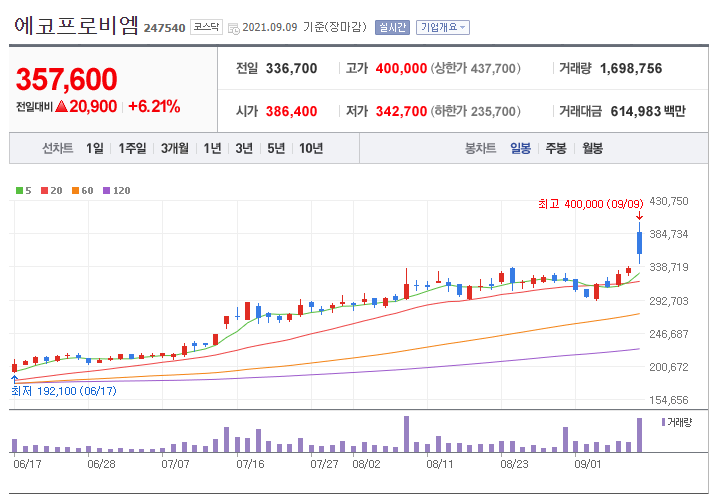Viewport: 709px width, 494px height.
Task: Click the +6.21% change rate
Action: click(x=154, y=106)
